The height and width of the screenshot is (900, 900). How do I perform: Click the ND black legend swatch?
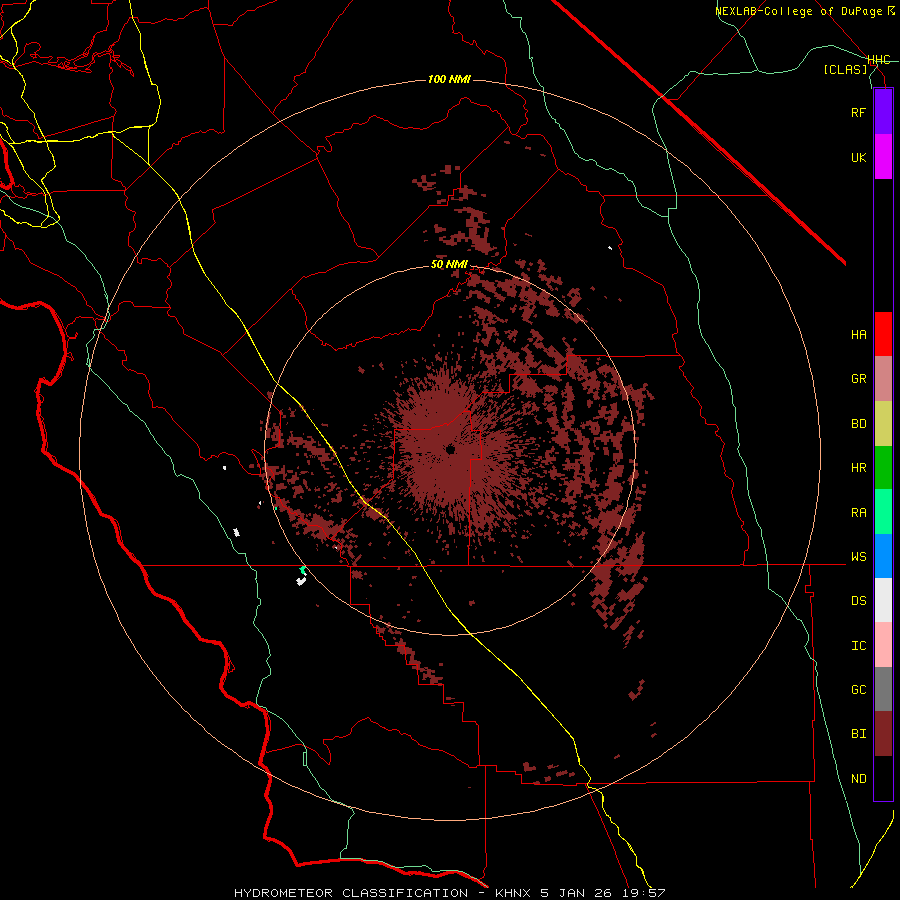883,778
